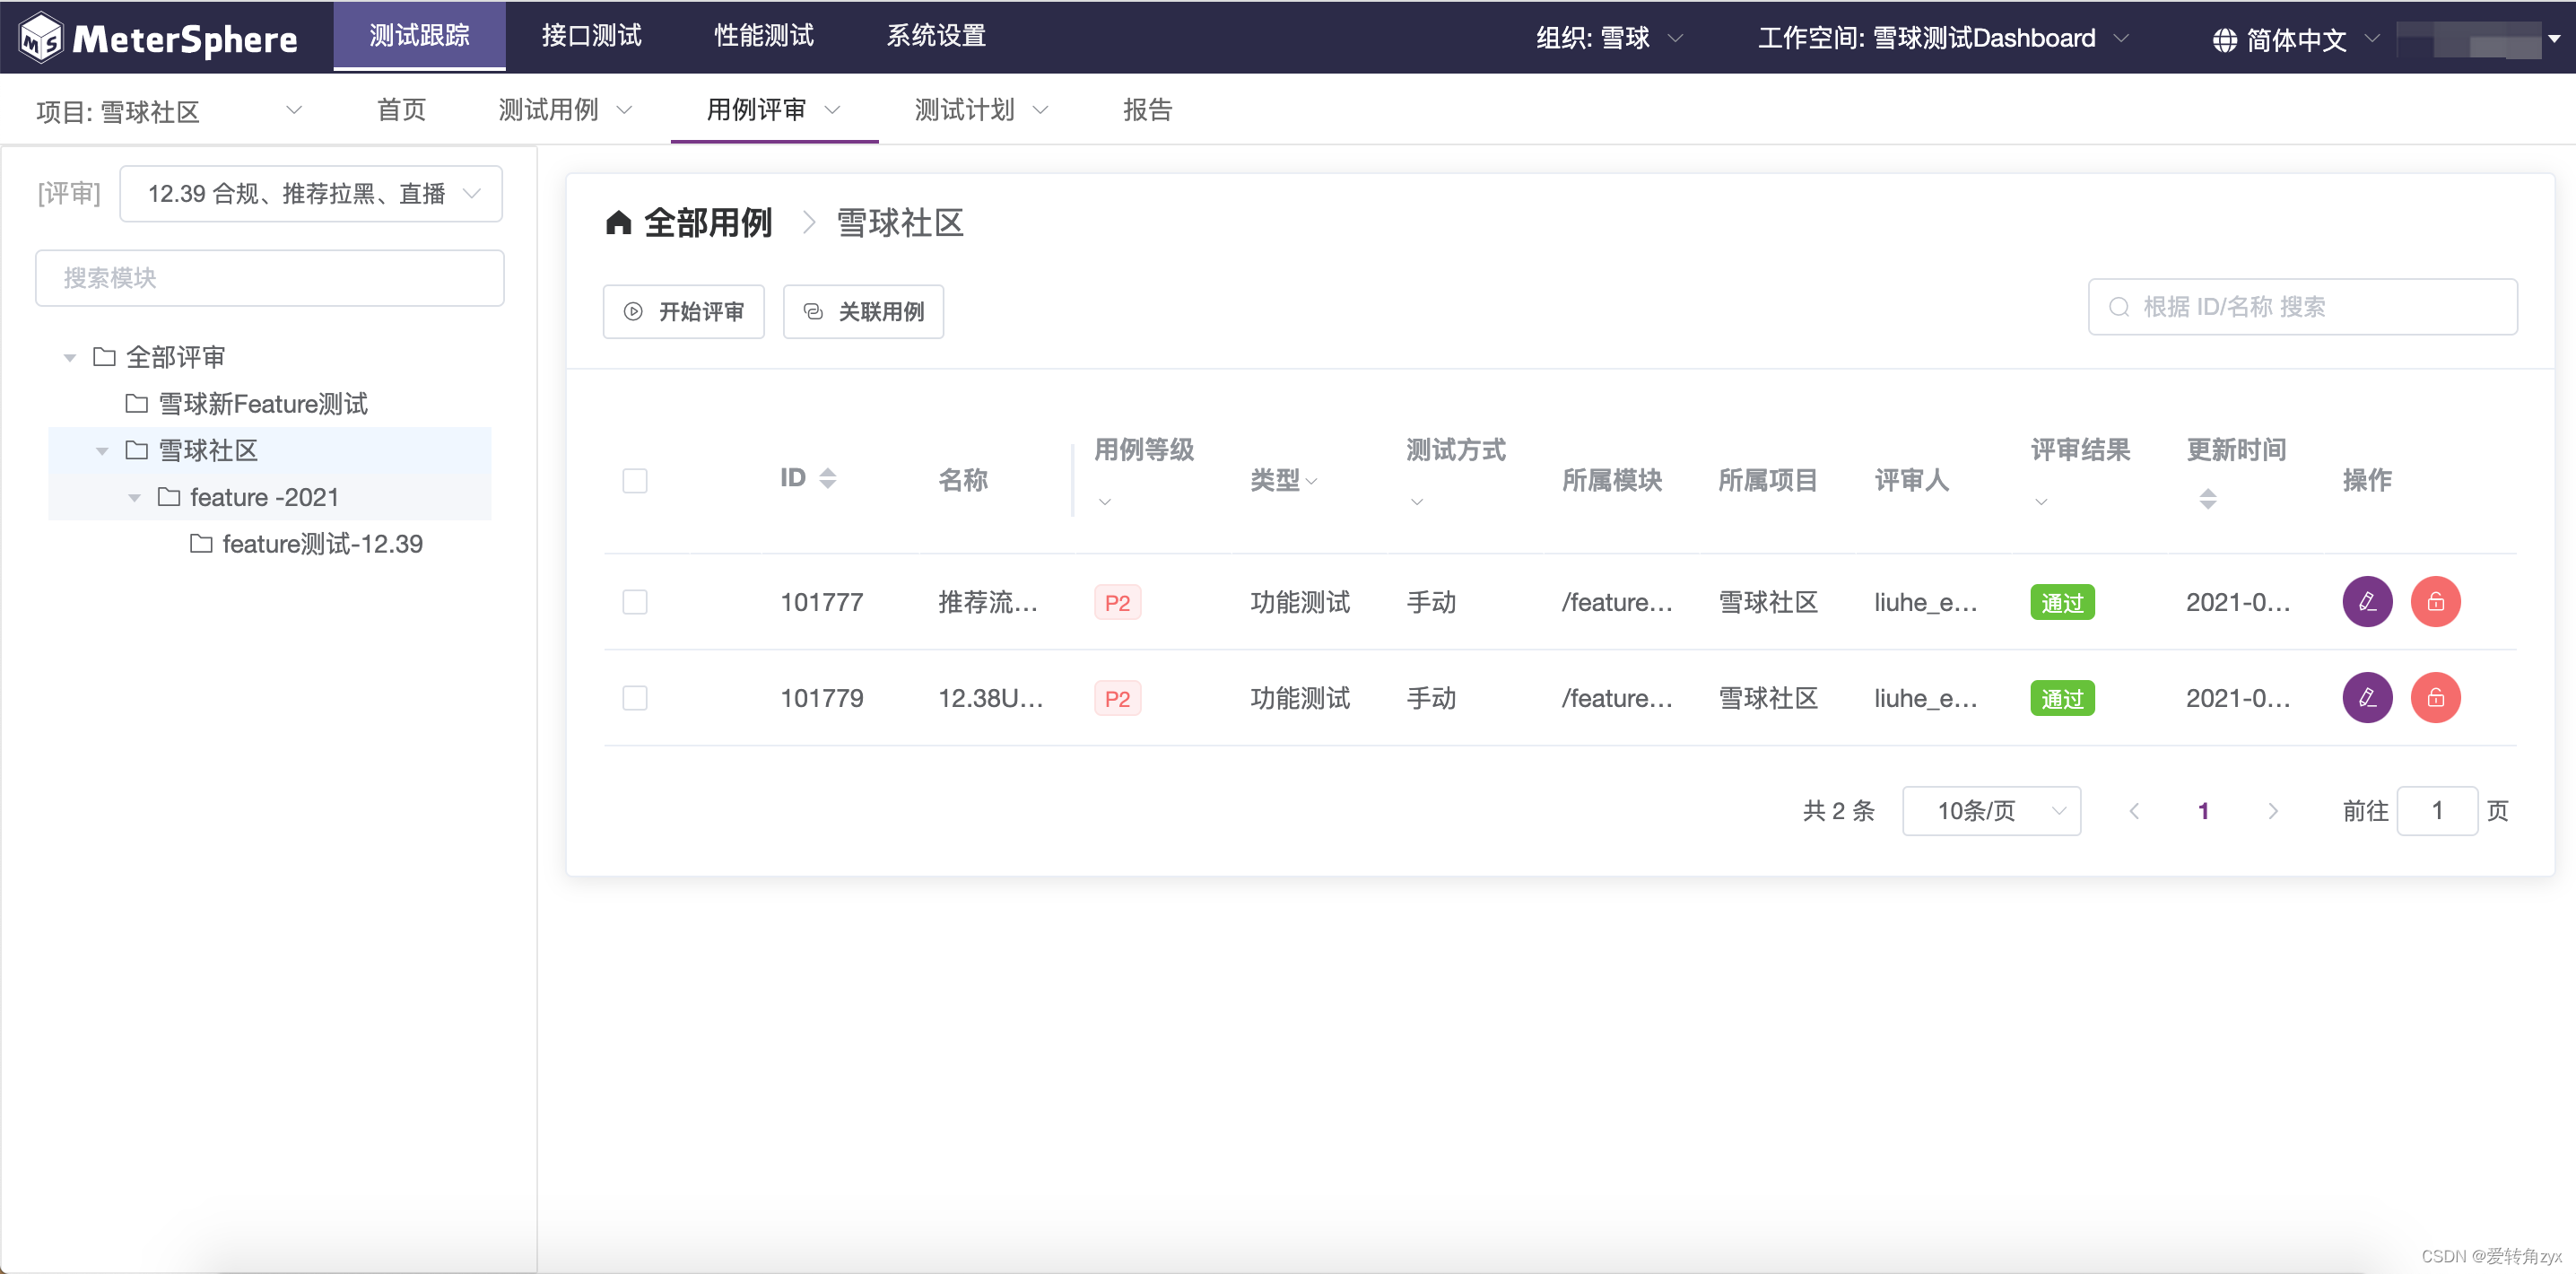Click the 通过 badge of case 101777
Viewport: 2576px width, 1274px height.
(x=2062, y=602)
